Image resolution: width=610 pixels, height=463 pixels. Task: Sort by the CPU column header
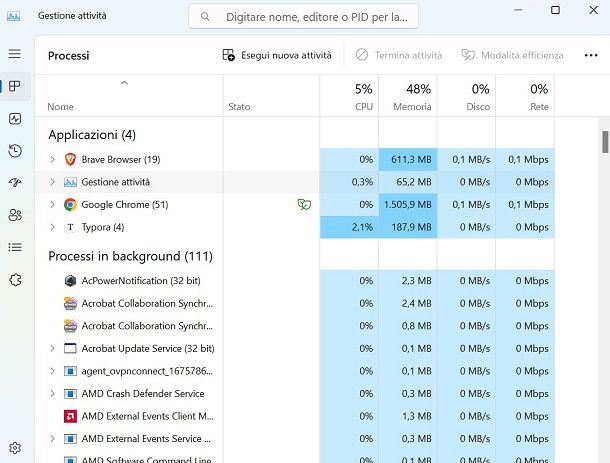[349, 96]
